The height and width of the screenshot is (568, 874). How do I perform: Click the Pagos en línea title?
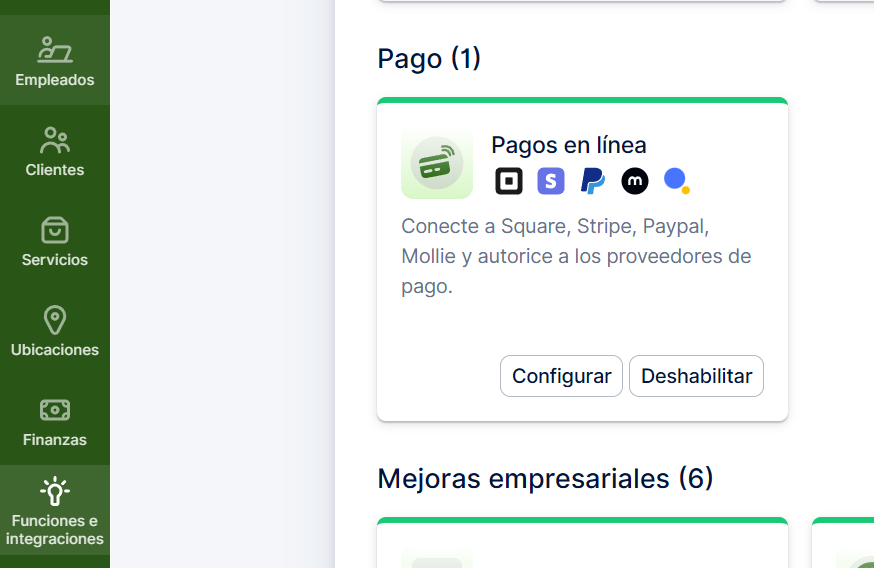point(569,145)
